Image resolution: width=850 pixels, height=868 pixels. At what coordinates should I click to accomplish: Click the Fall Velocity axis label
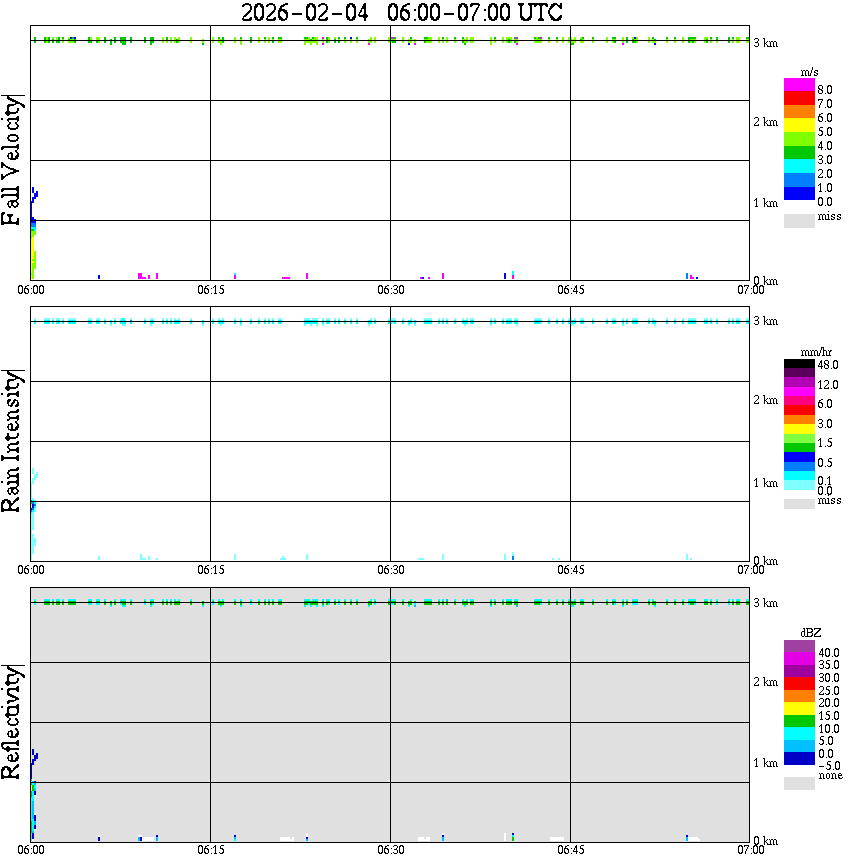(x=11, y=160)
